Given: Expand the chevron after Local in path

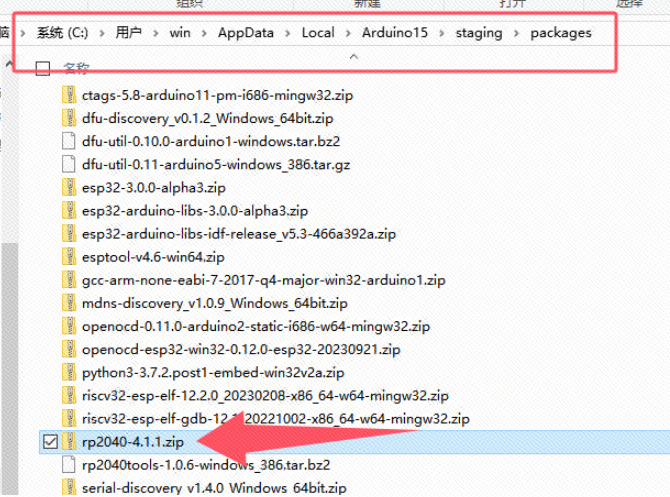Looking at the screenshot, I should (348, 33).
